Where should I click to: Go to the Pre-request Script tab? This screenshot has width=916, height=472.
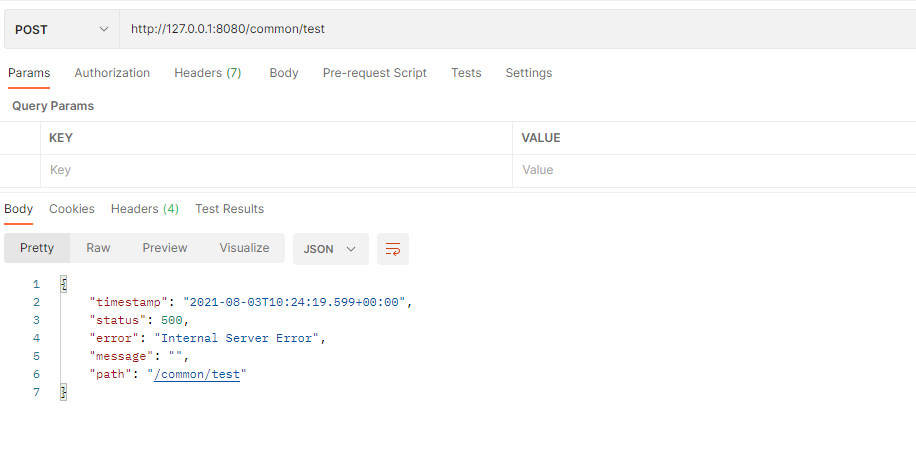pyautogui.click(x=374, y=73)
